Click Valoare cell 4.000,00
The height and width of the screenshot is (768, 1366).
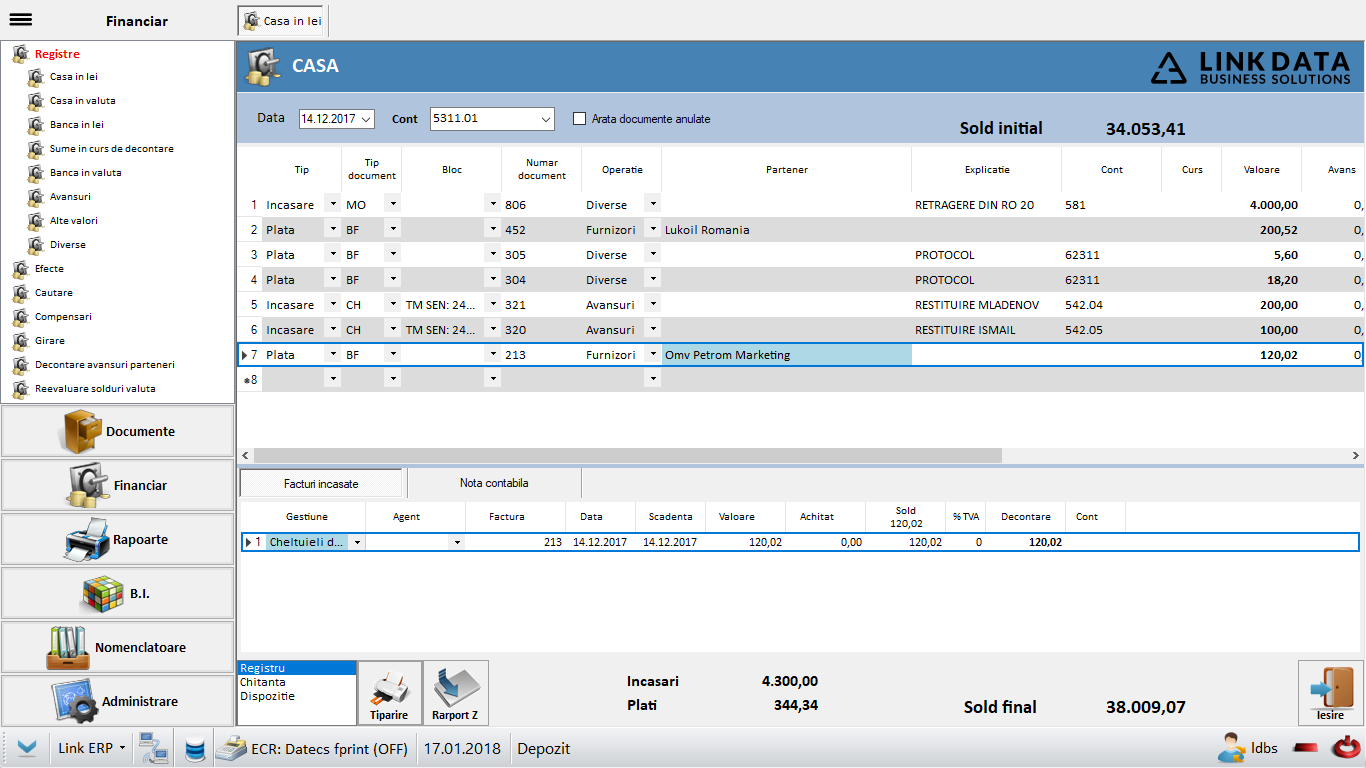click(1261, 204)
